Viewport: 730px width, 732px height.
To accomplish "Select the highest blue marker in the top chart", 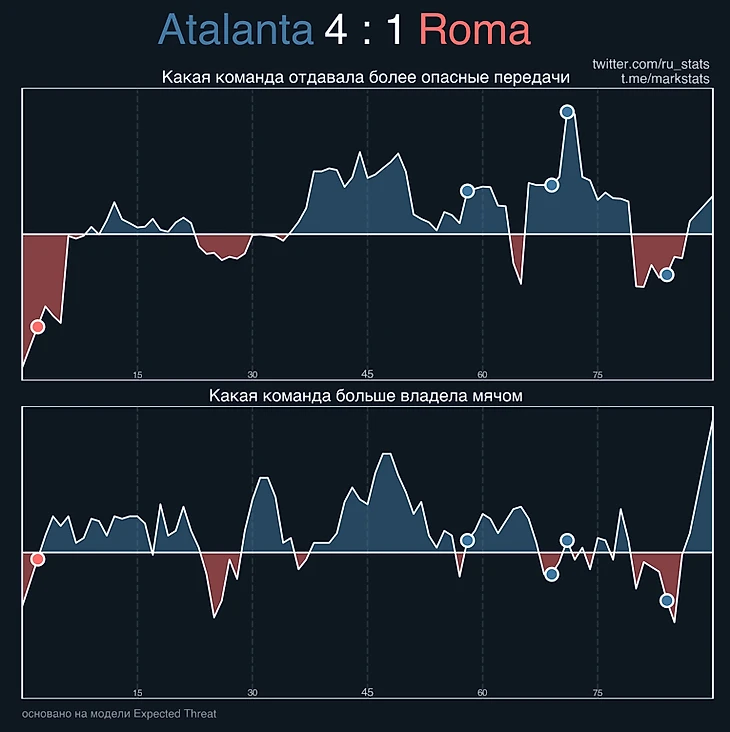I will point(567,112).
